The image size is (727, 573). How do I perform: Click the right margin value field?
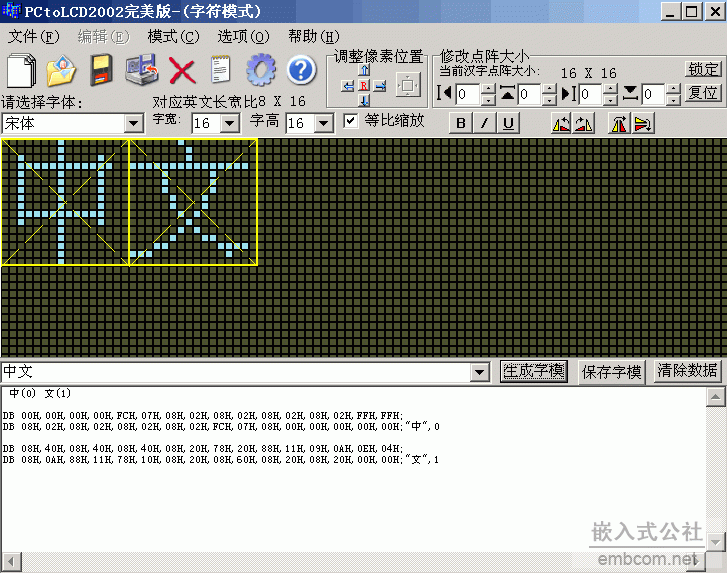(592, 94)
